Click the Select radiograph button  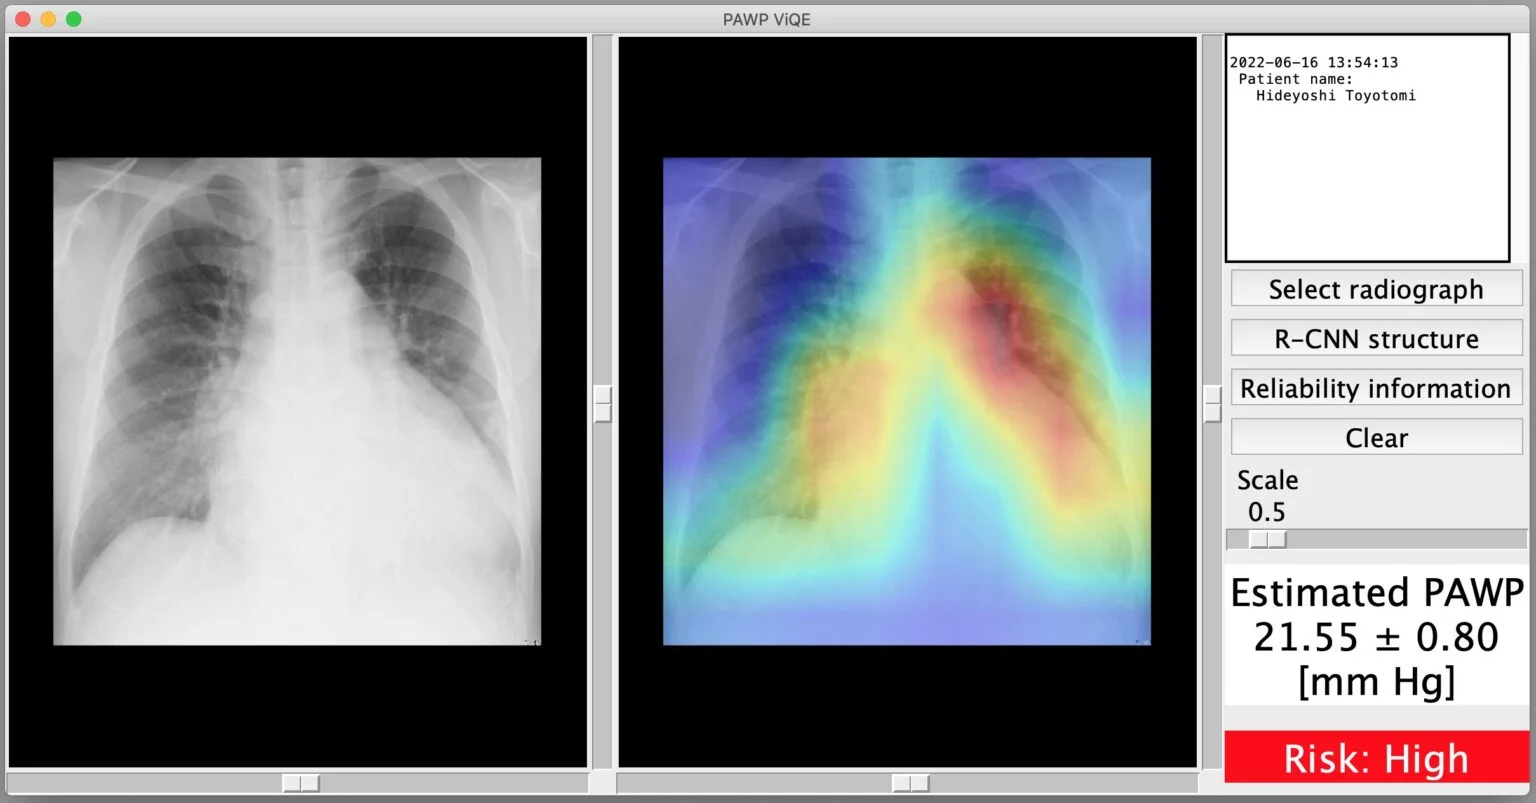(1376, 289)
